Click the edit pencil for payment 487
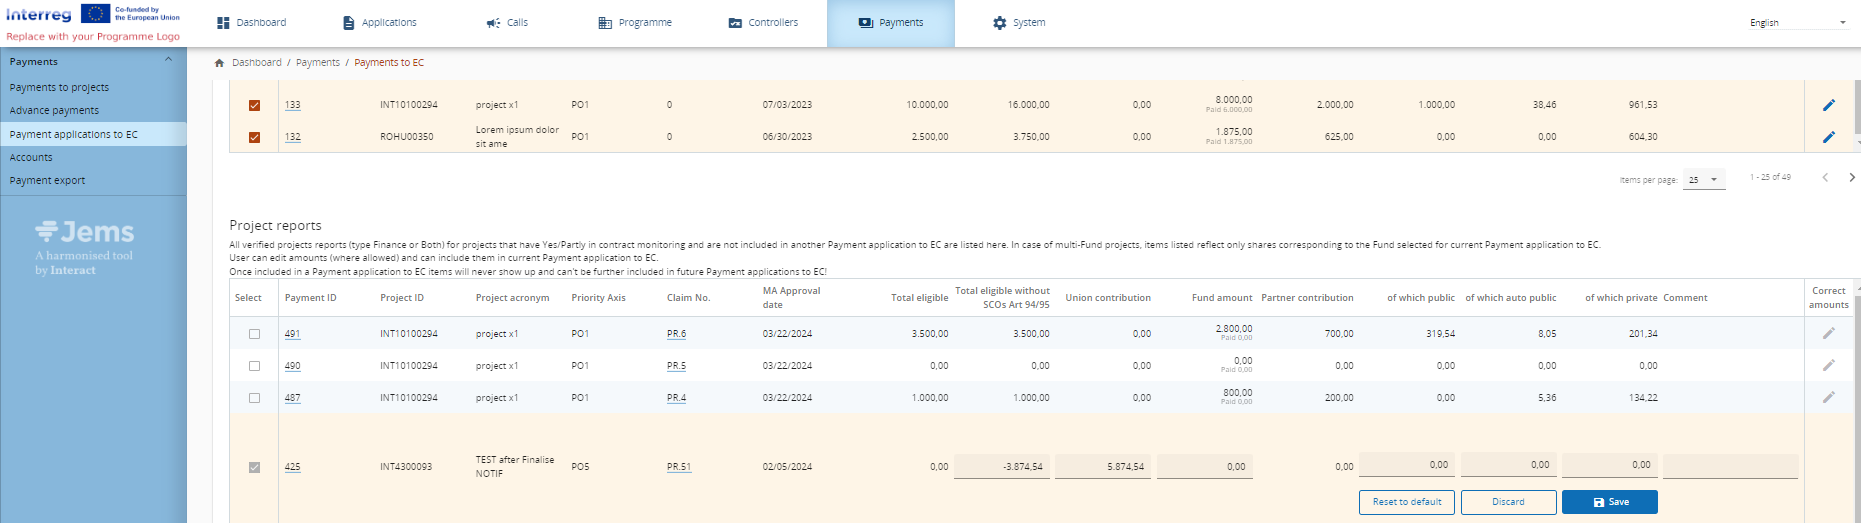The height and width of the screenshot is (523, 1861). coord(1828,398)
